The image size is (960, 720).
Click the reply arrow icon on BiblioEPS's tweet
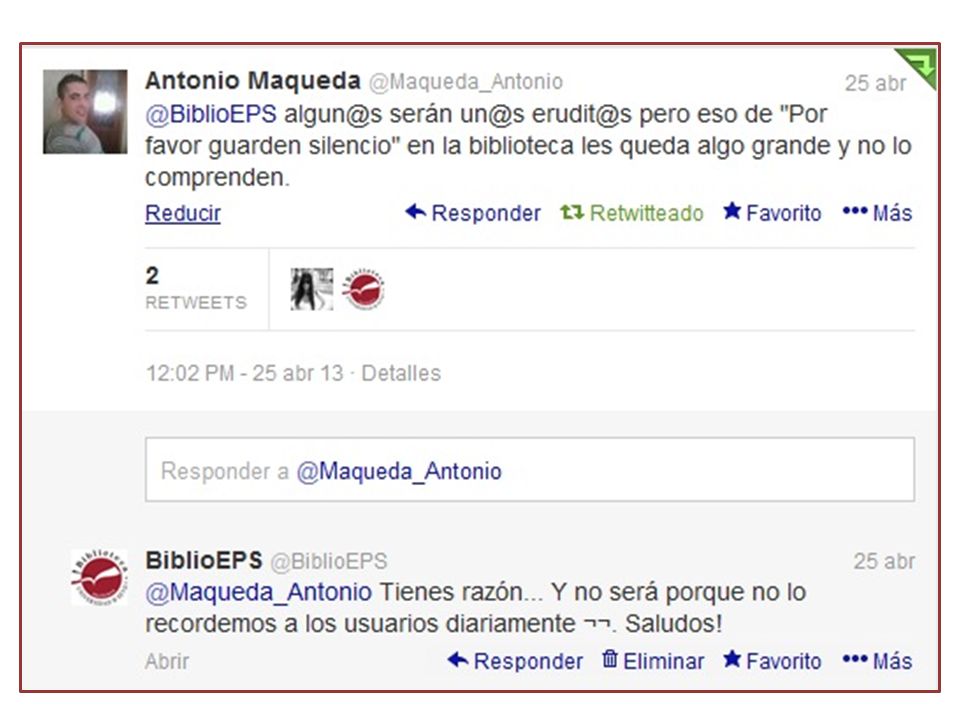click(458, 660)
